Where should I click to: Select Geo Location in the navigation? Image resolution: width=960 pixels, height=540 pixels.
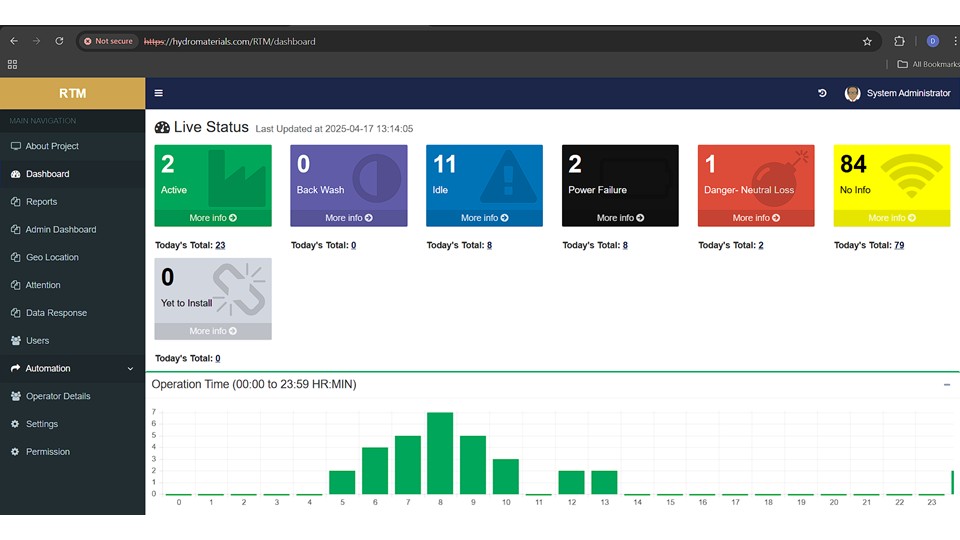tap(52, 257)
